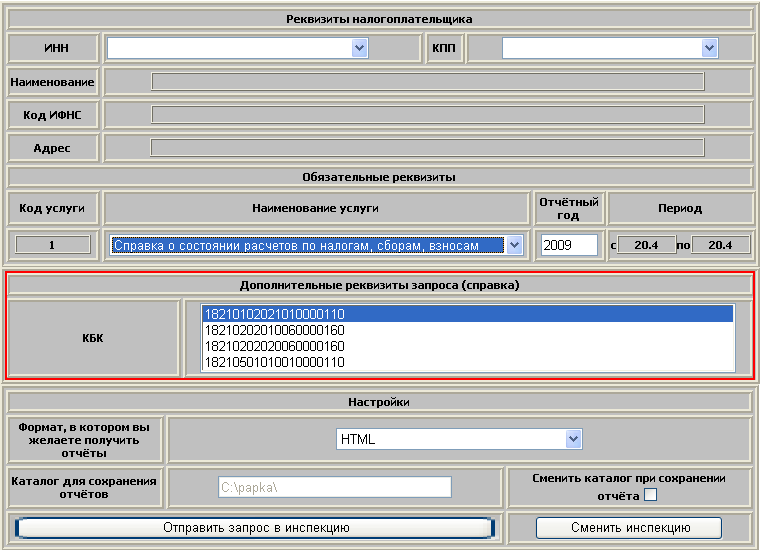Click the Адрес text field
Screen dimensions: 761x550
428,148
